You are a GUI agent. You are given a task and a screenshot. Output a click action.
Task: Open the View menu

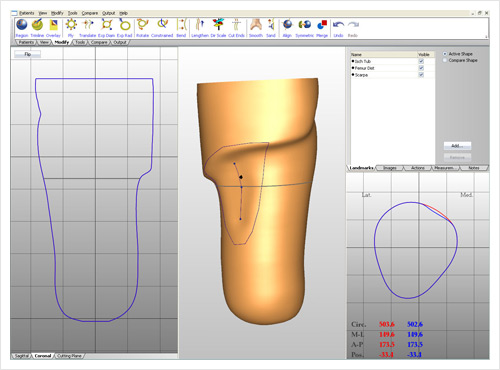[43, 13]
